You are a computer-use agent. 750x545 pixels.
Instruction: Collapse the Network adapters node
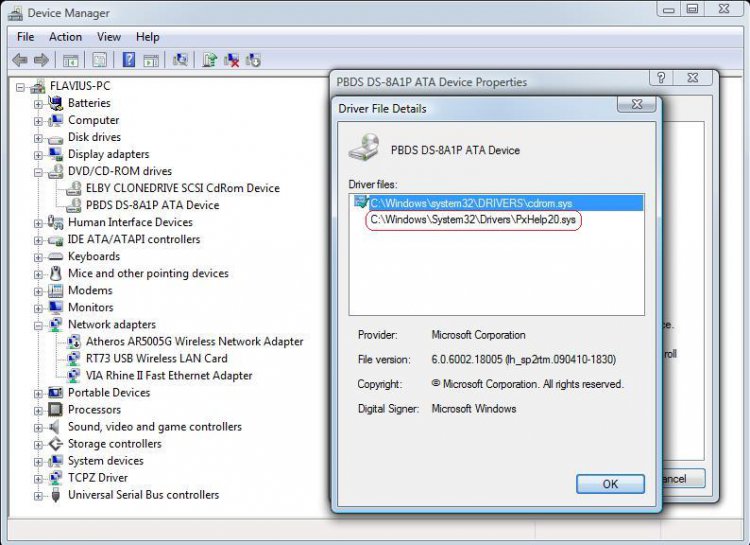38,325
